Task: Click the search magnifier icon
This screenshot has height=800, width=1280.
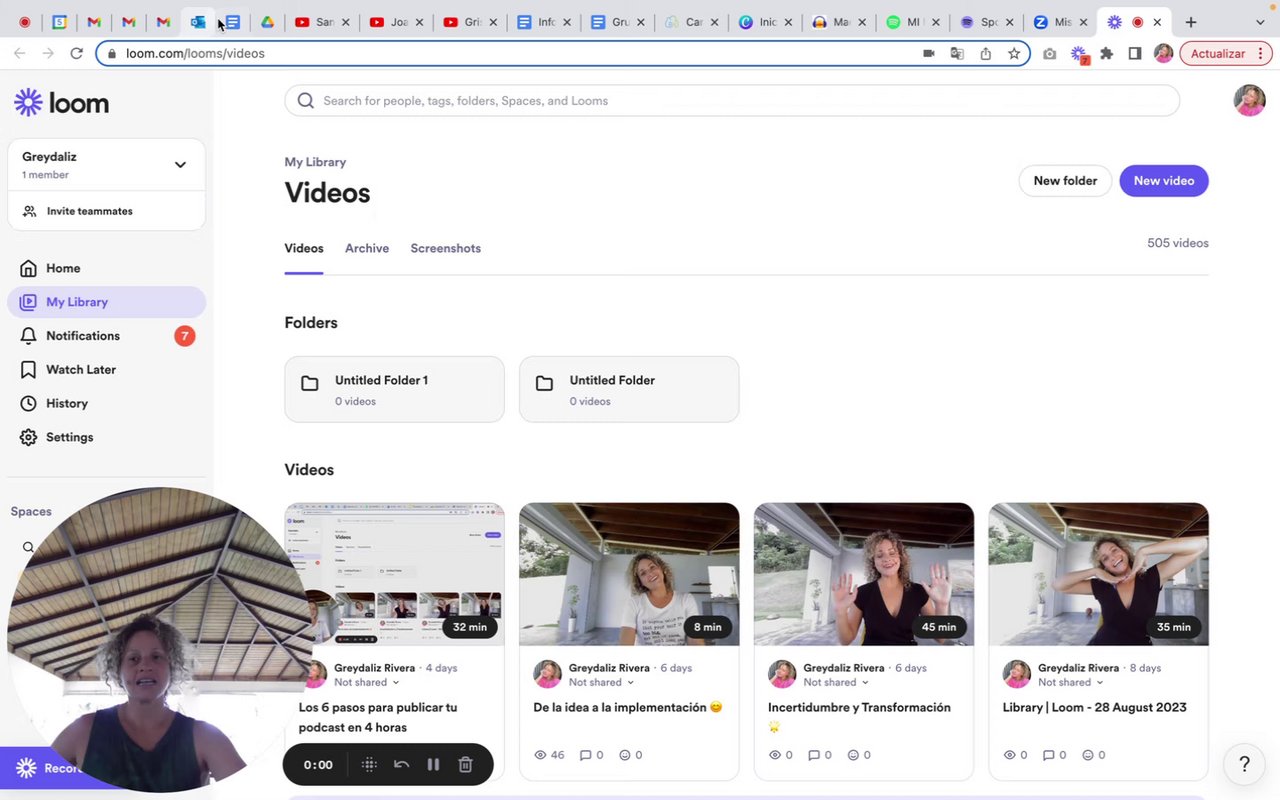Action: click(x=306, y=101)
